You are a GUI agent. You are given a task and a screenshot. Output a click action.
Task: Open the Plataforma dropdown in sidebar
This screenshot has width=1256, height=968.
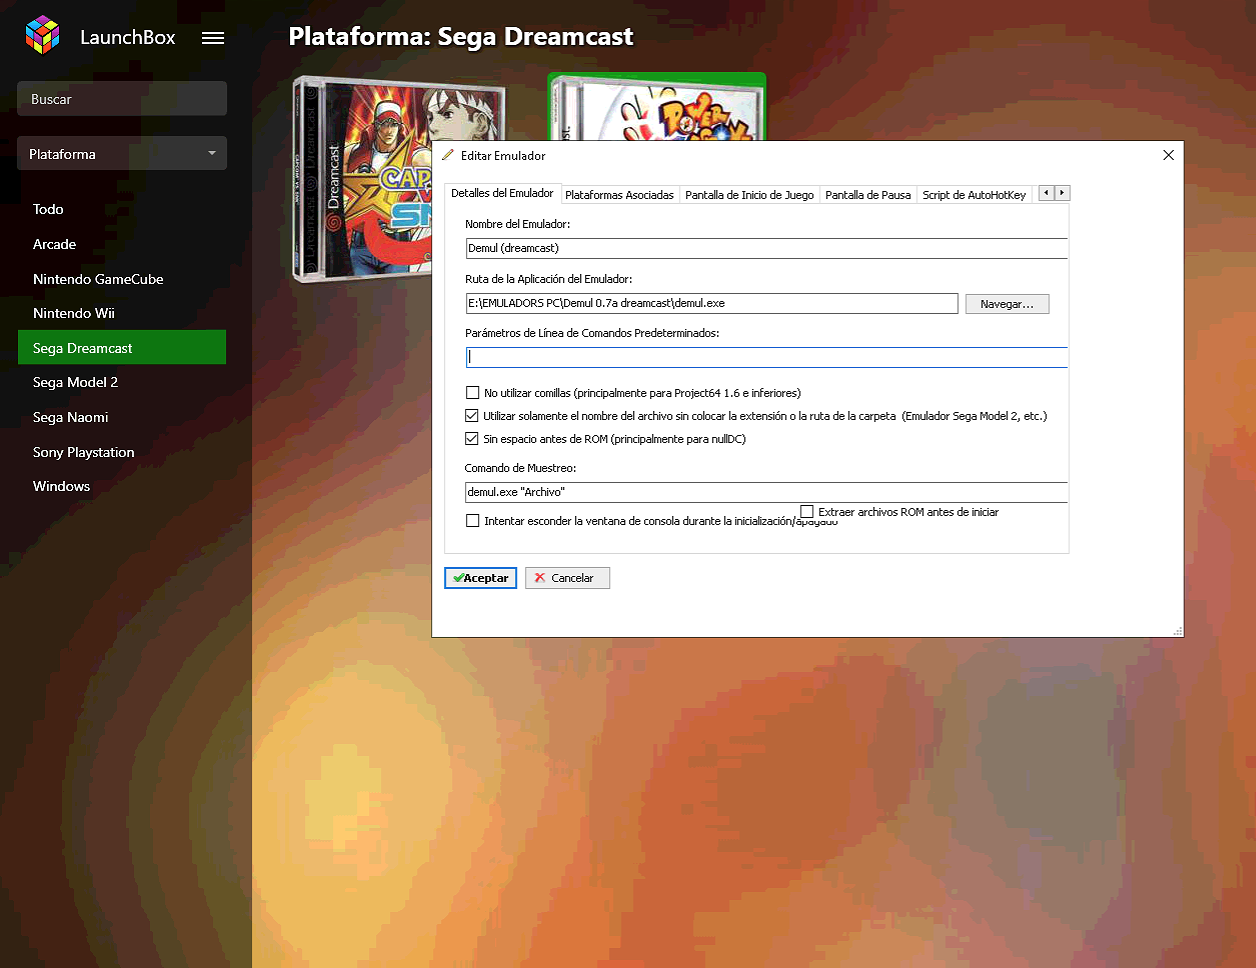coord(122,154)
